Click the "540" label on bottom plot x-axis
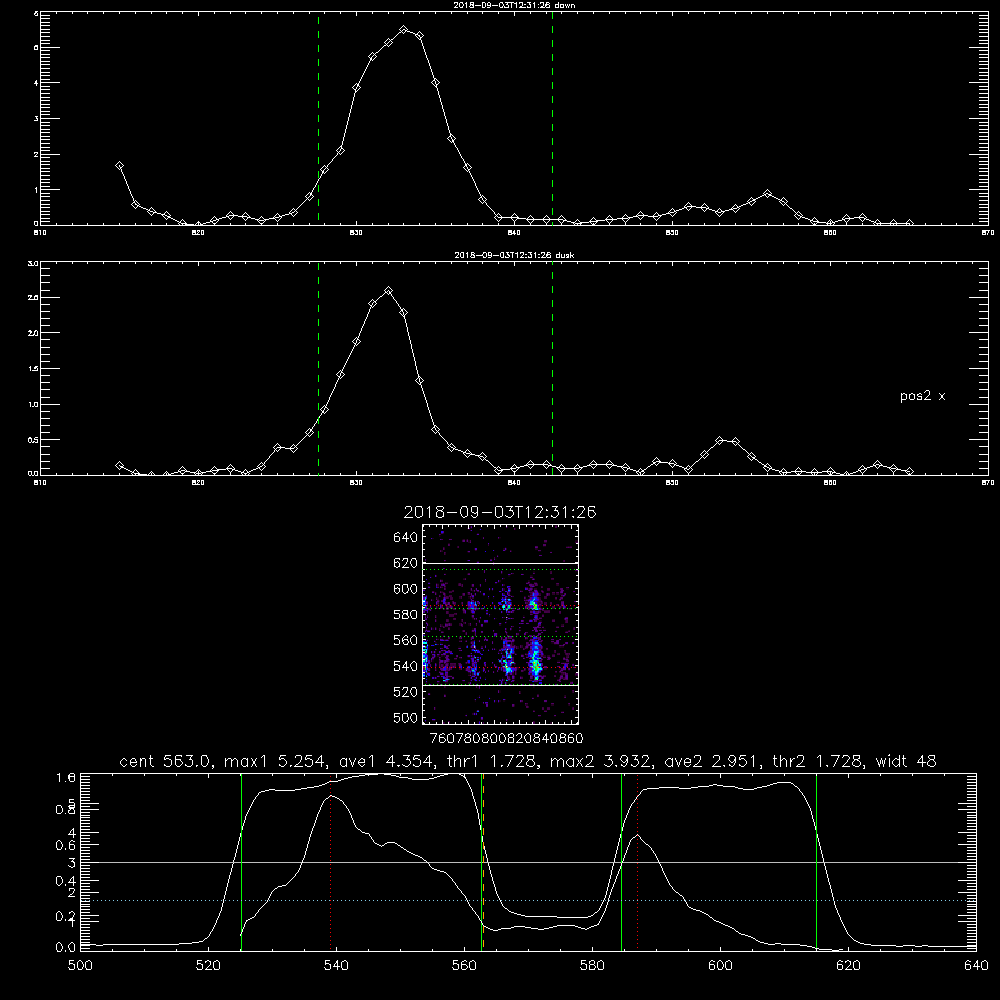The width and height of the screenshot is (1000, 1000). pos(336,966)
